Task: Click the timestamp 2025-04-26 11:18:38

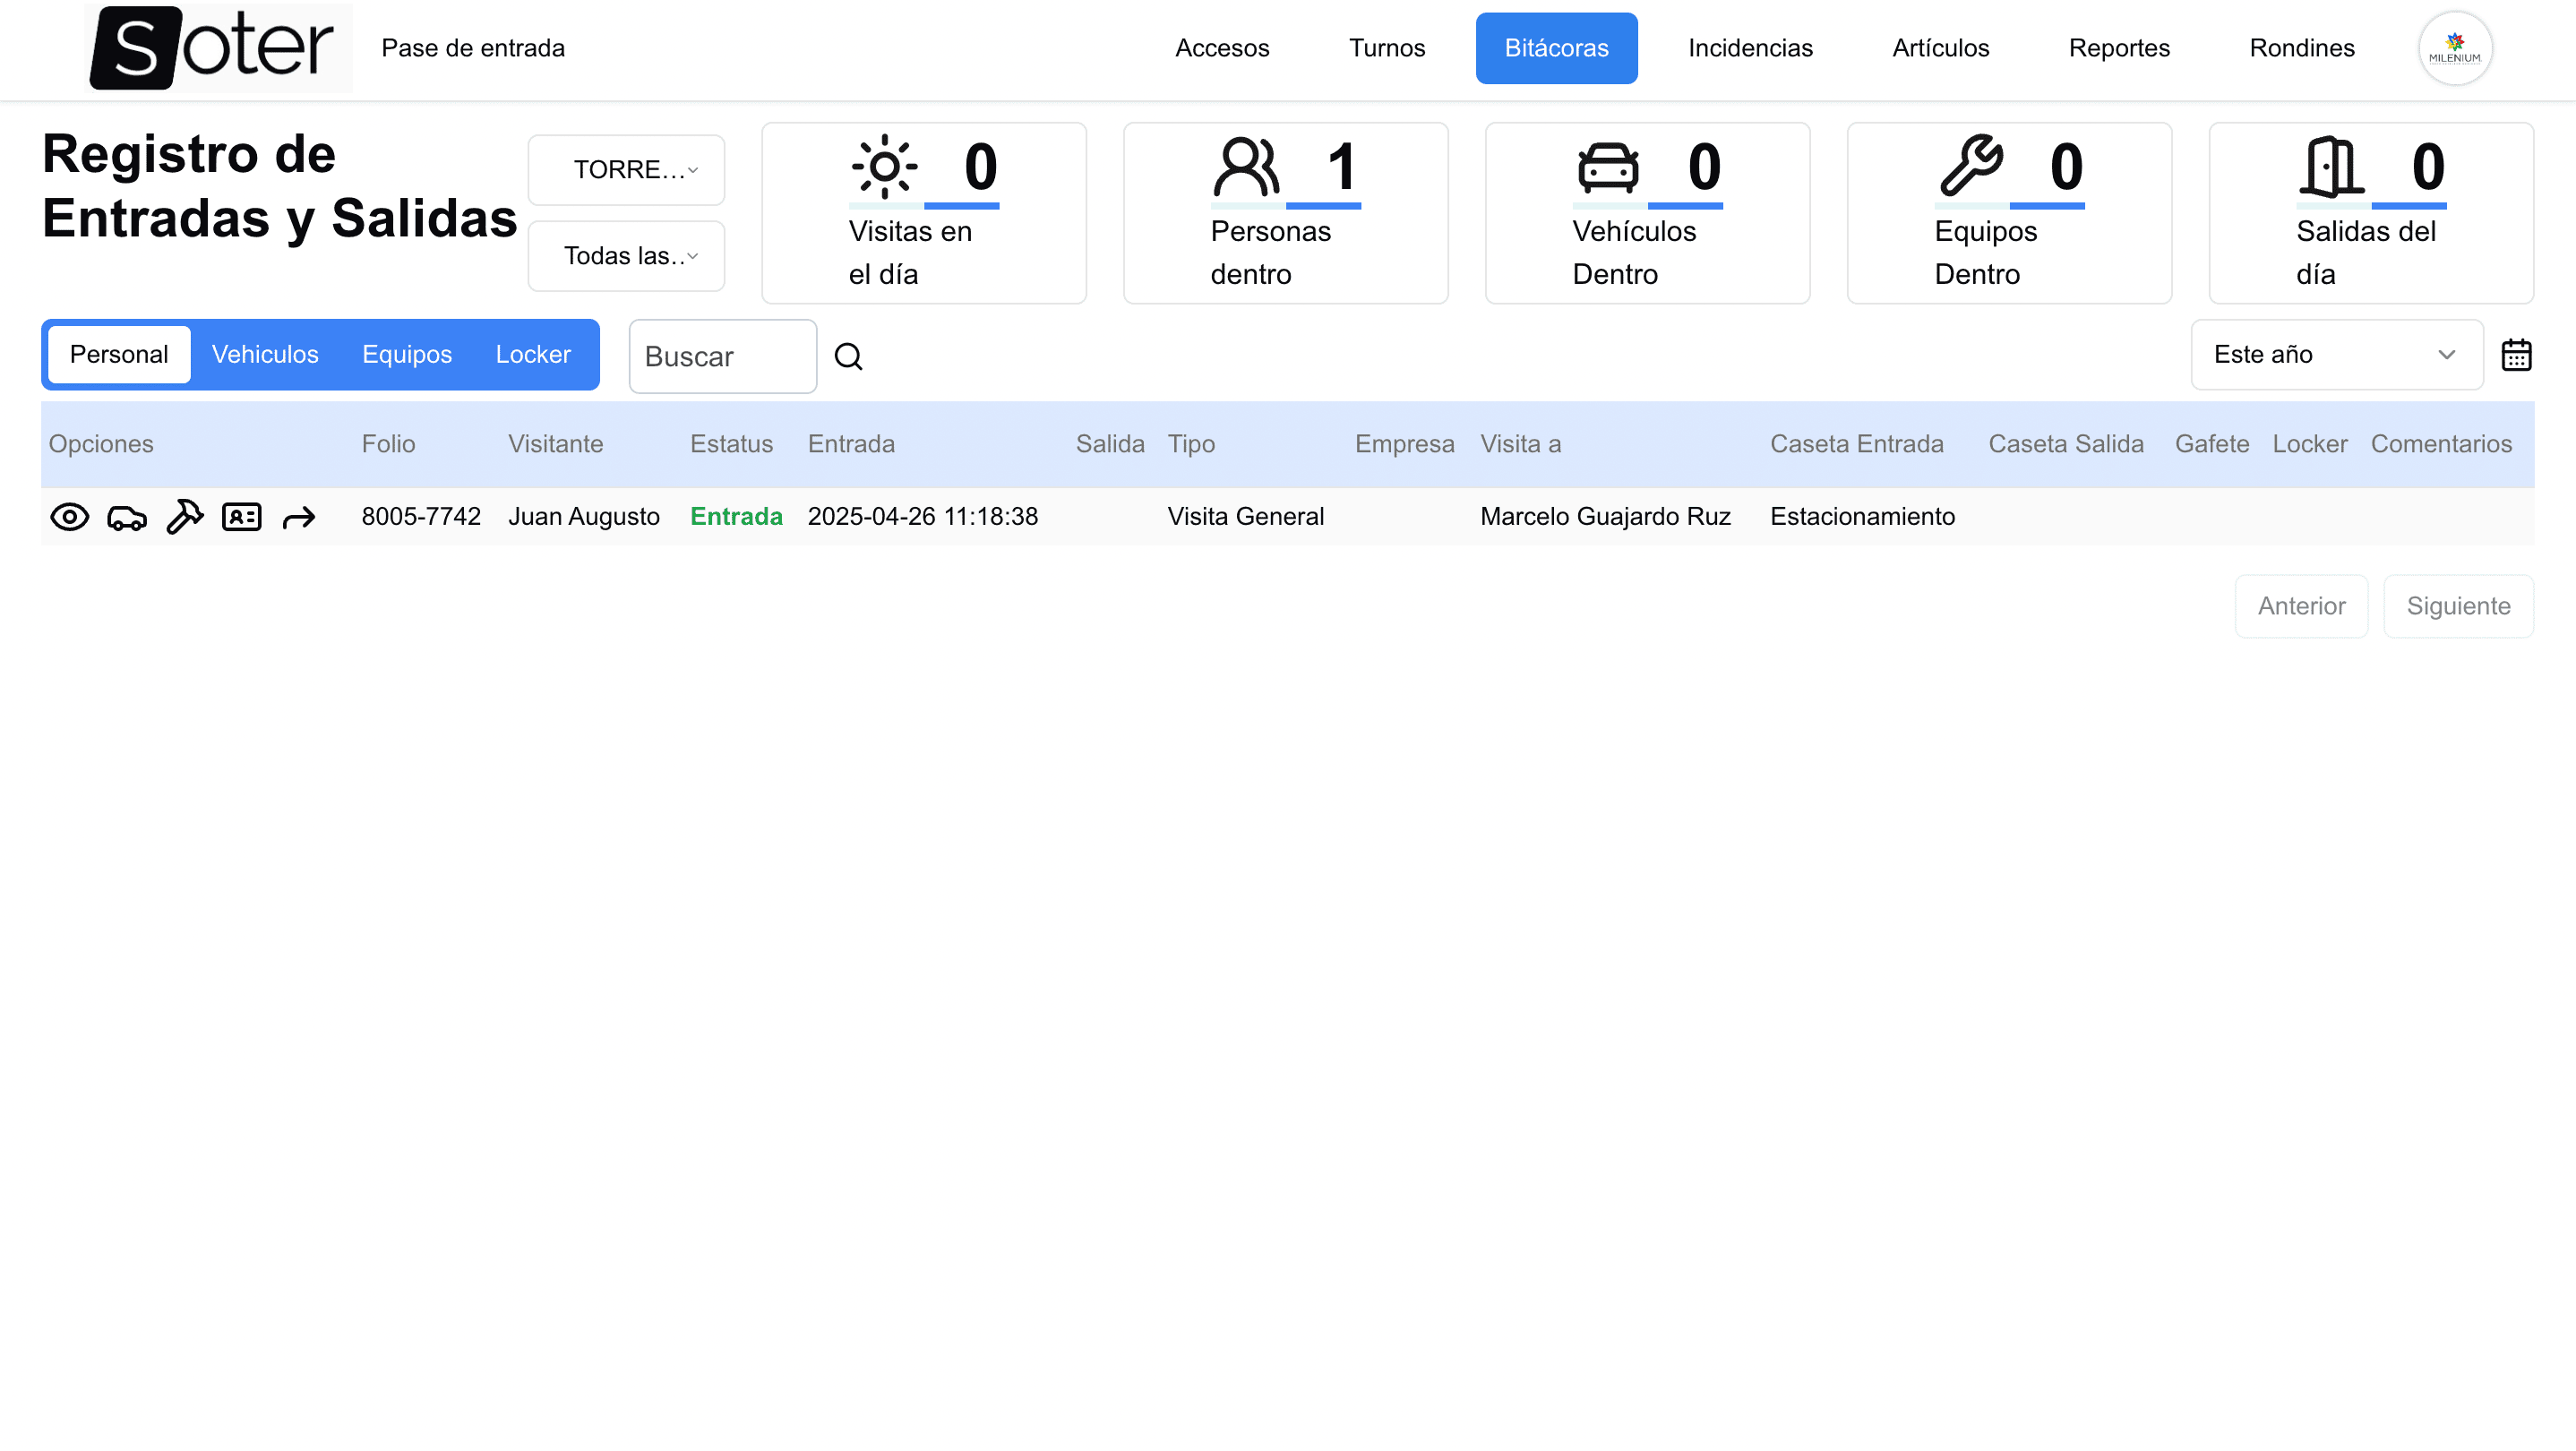Action: [923, 517]
